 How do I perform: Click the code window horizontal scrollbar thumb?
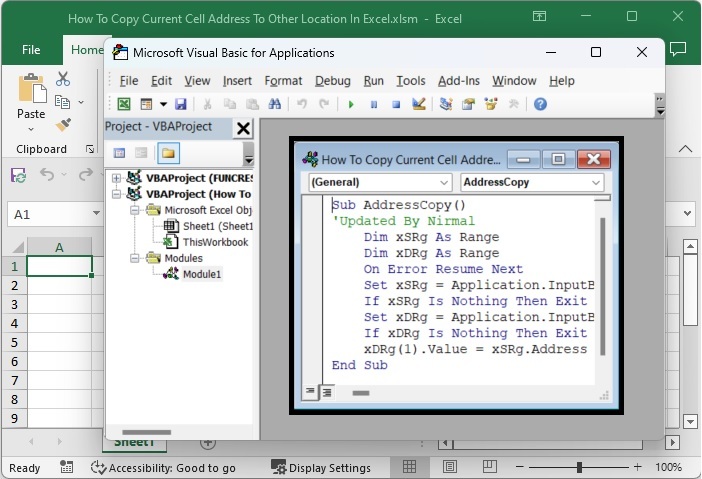click(361, 393)
